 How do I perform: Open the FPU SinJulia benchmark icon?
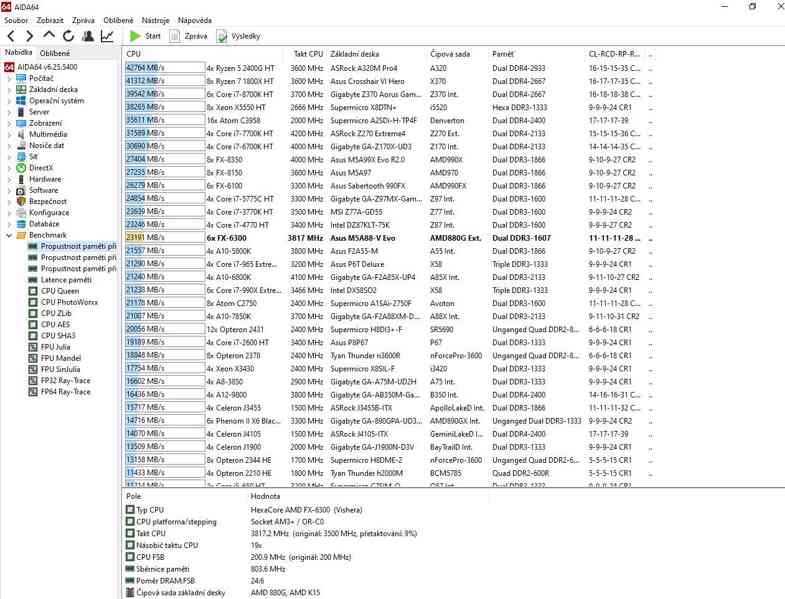(33, 369)
